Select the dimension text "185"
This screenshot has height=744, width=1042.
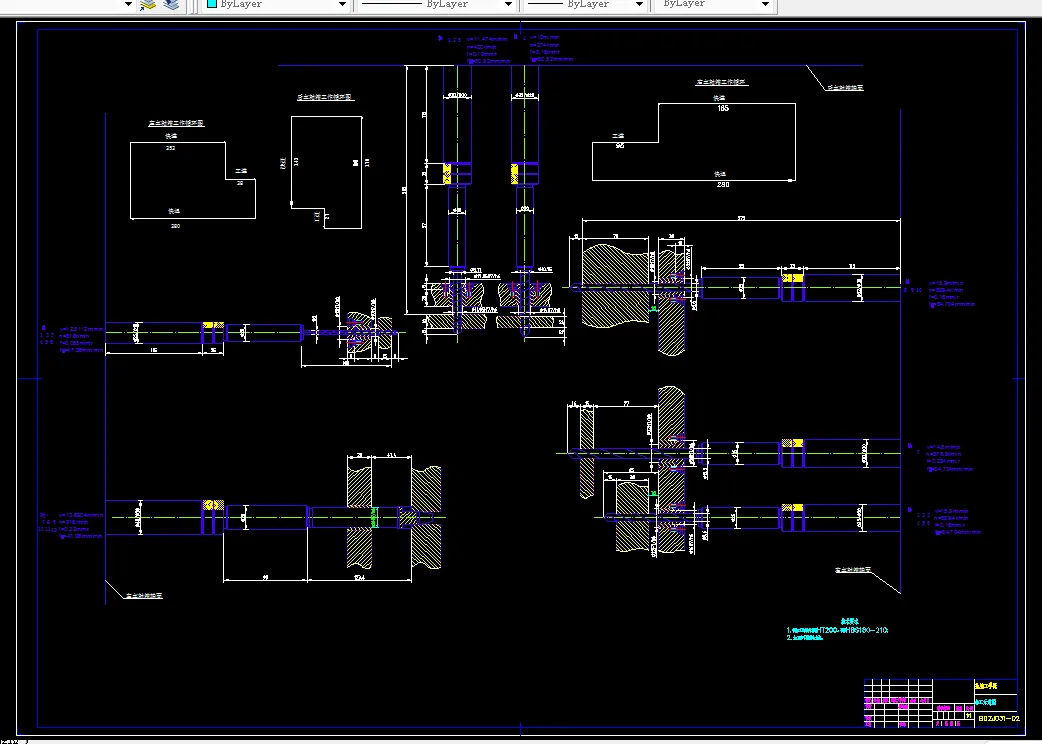tap(723, 108)
